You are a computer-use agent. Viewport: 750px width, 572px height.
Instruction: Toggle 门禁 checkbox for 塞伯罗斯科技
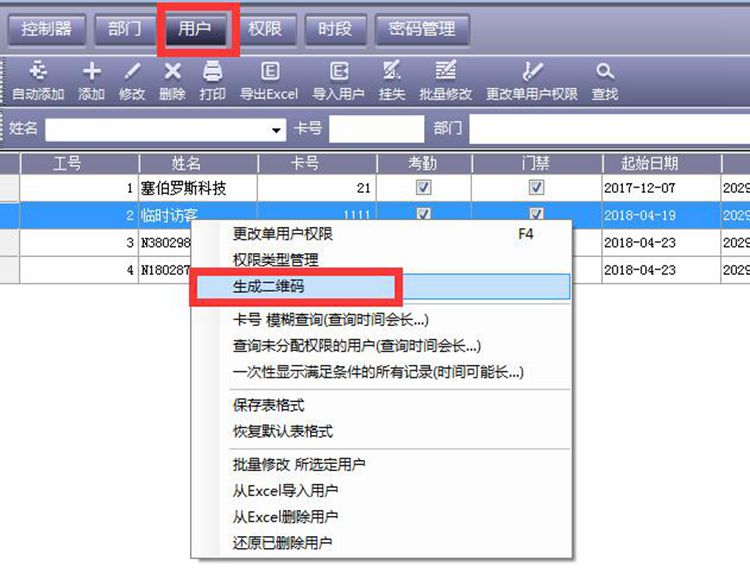[x=536, y=188]
